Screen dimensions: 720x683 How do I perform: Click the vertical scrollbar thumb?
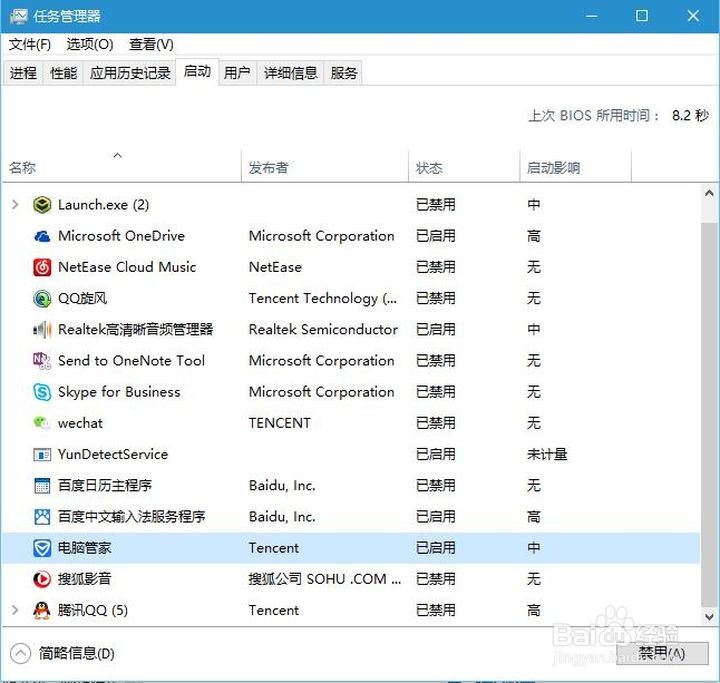(709, 414)
